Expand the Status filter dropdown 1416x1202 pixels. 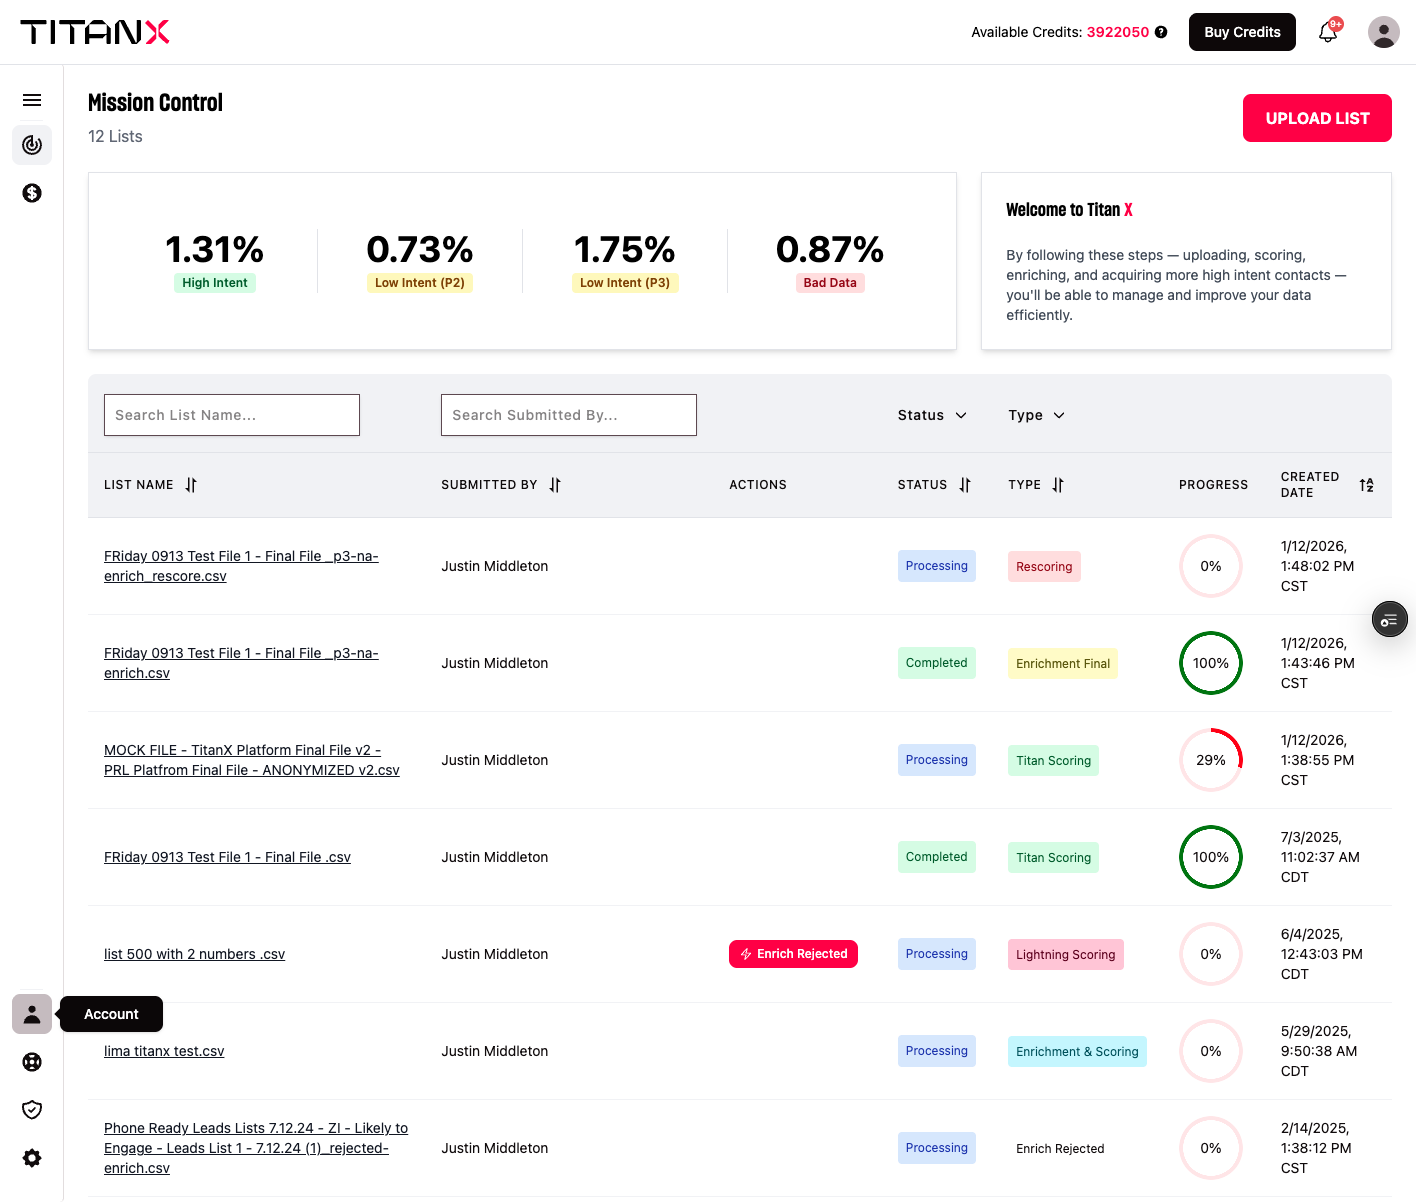pos(932,415)
